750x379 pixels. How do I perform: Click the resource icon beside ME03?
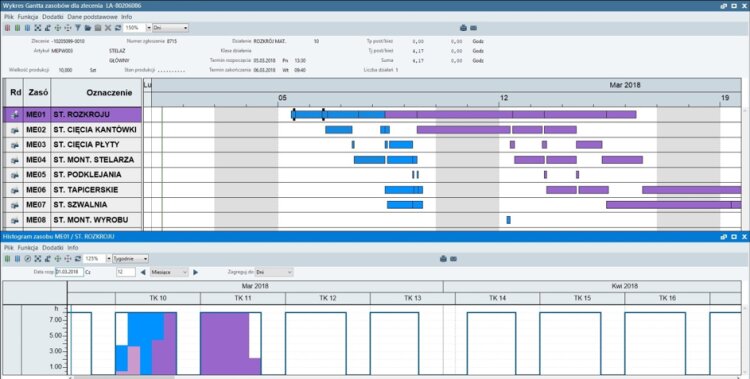tap(15, 145)
